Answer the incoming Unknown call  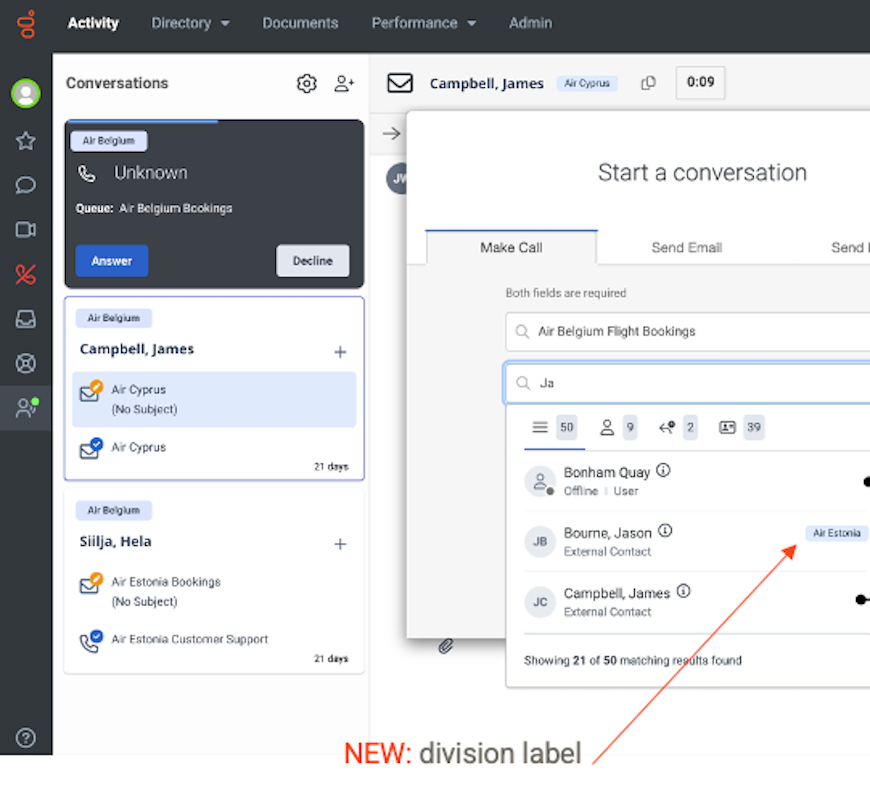tap(112, 261)
